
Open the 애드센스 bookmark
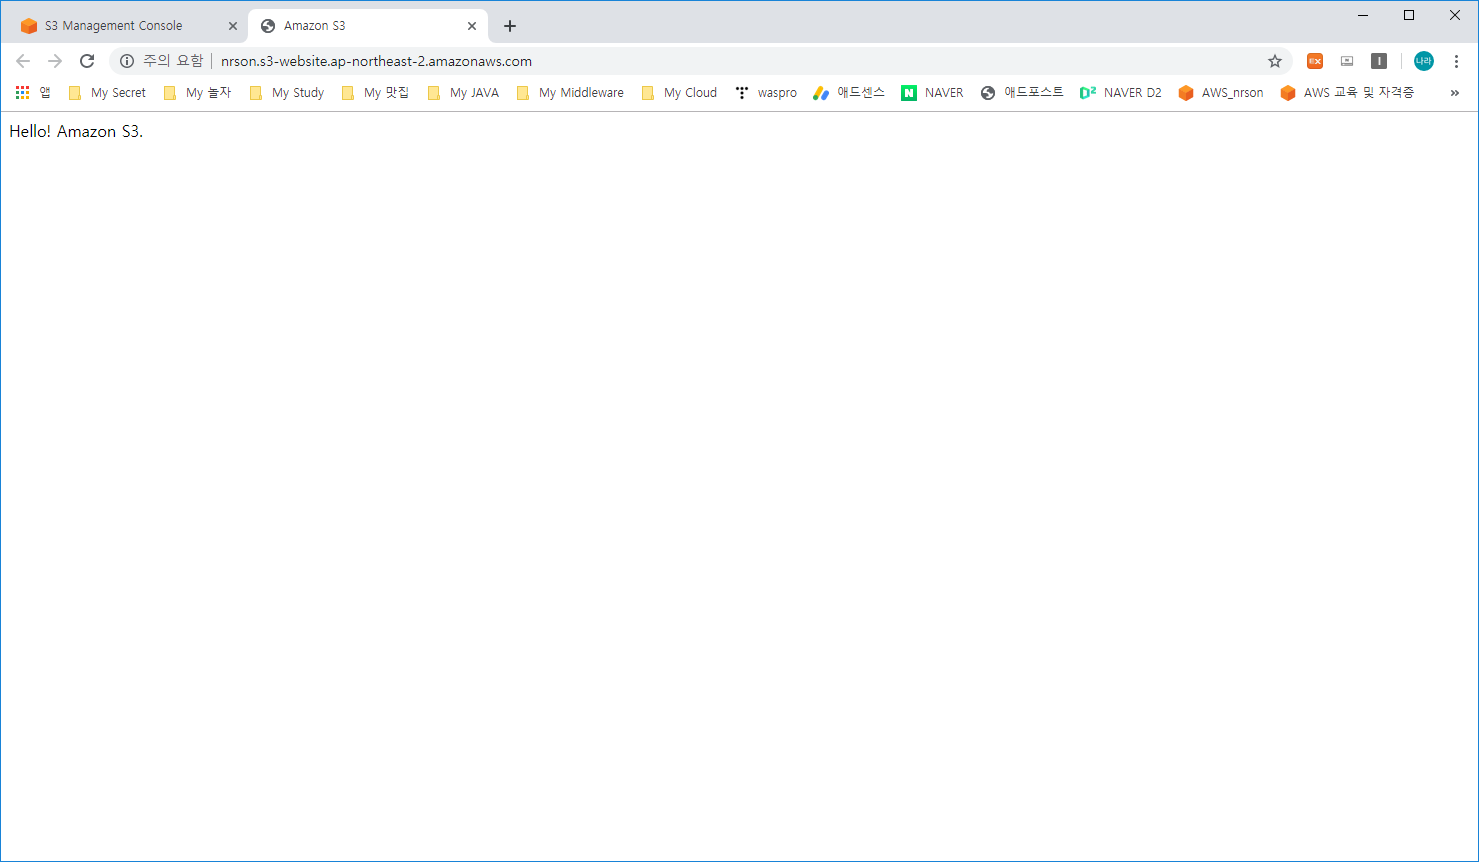pyautogui.click(x=849, y=92)
